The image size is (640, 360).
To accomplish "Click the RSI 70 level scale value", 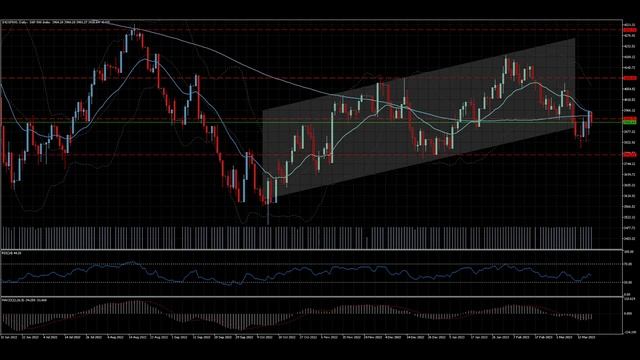I will 629,264.
